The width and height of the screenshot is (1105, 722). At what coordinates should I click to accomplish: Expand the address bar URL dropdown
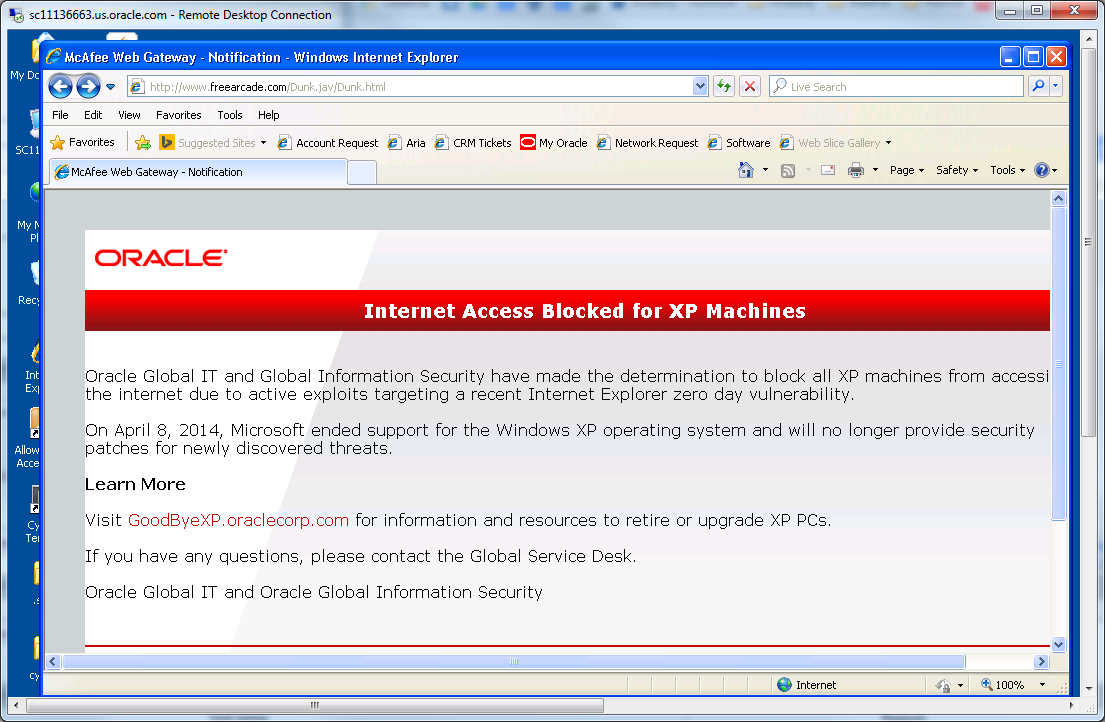point(700,87)
